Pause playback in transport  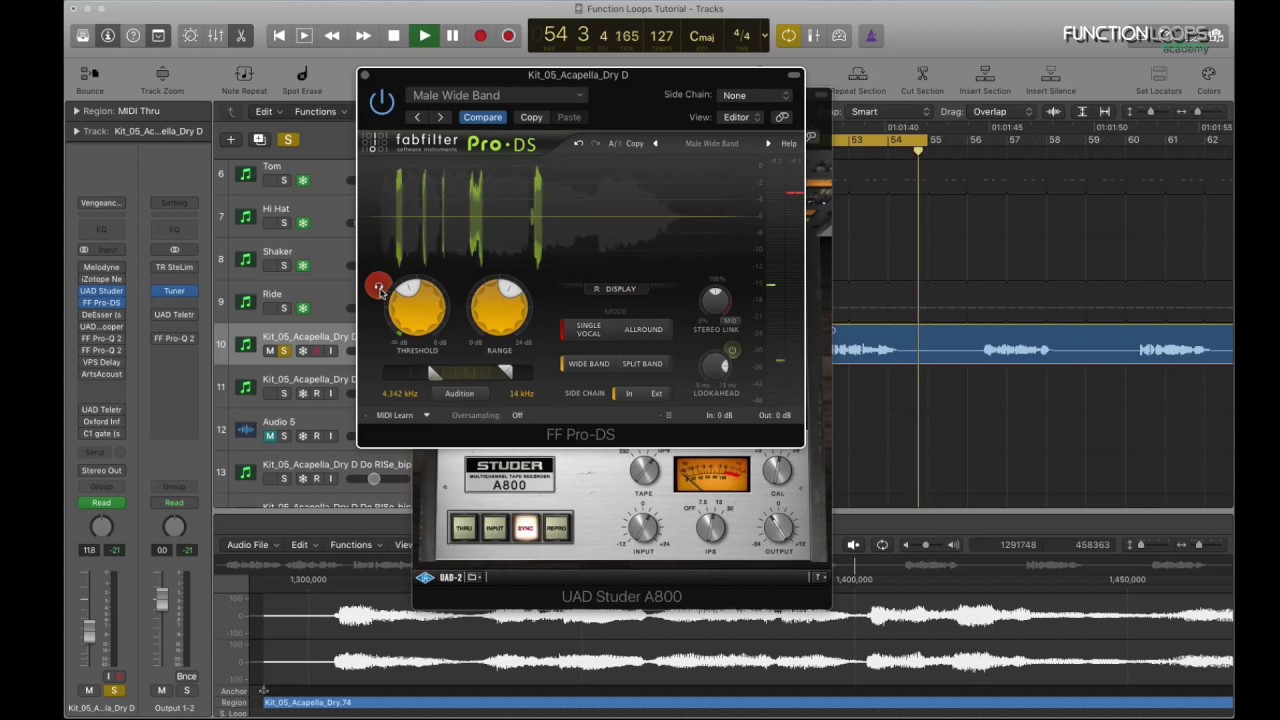(452, 36)
